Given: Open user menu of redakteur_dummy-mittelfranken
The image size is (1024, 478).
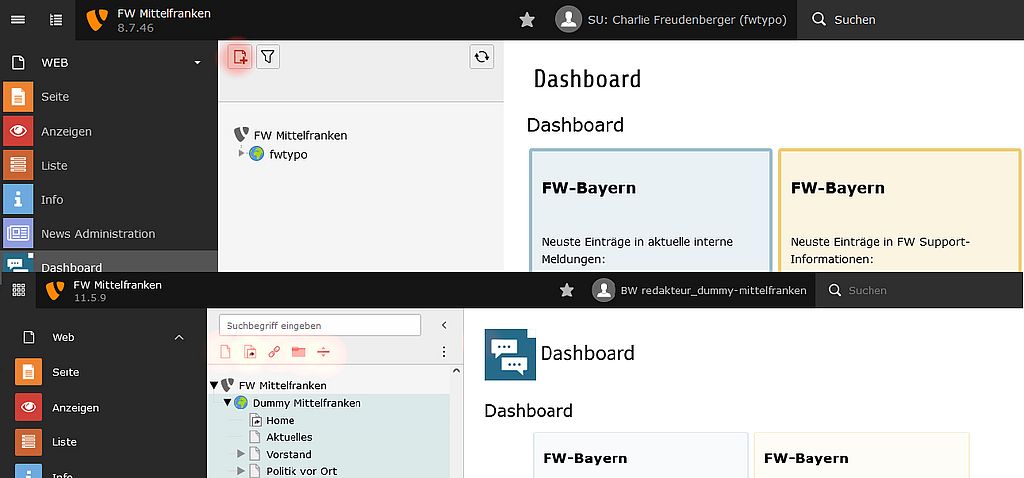Looking at the screenshot, I should pyautogui.click(x=699, y=290).
